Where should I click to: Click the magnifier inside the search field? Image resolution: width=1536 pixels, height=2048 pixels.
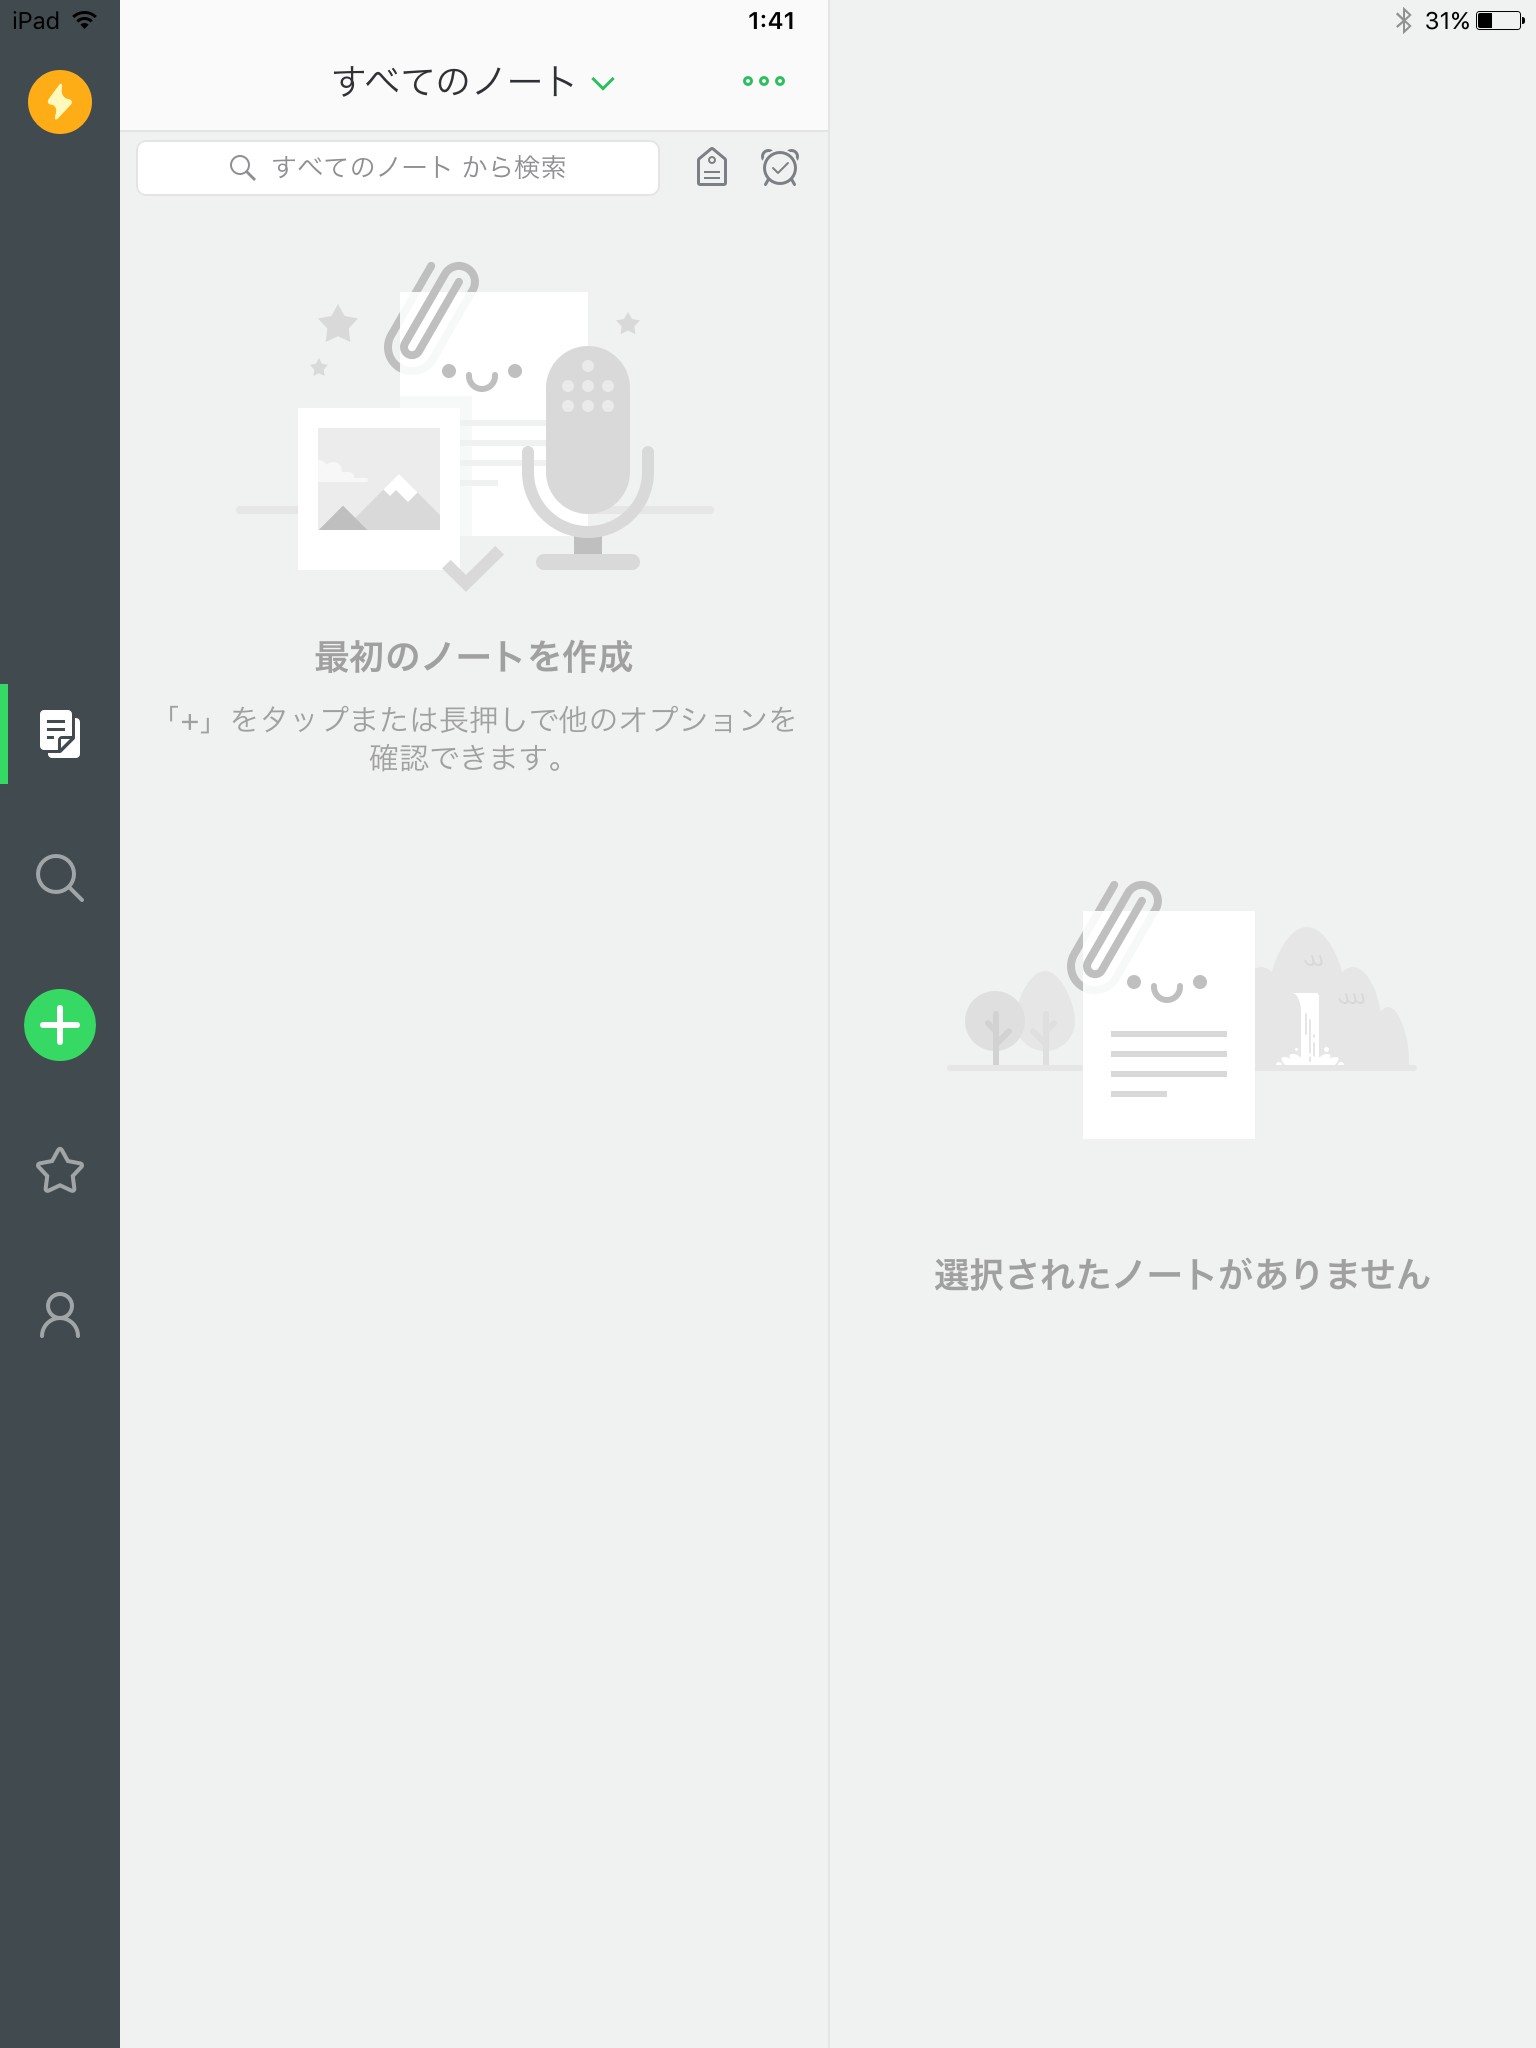click(x=242, y=167)
